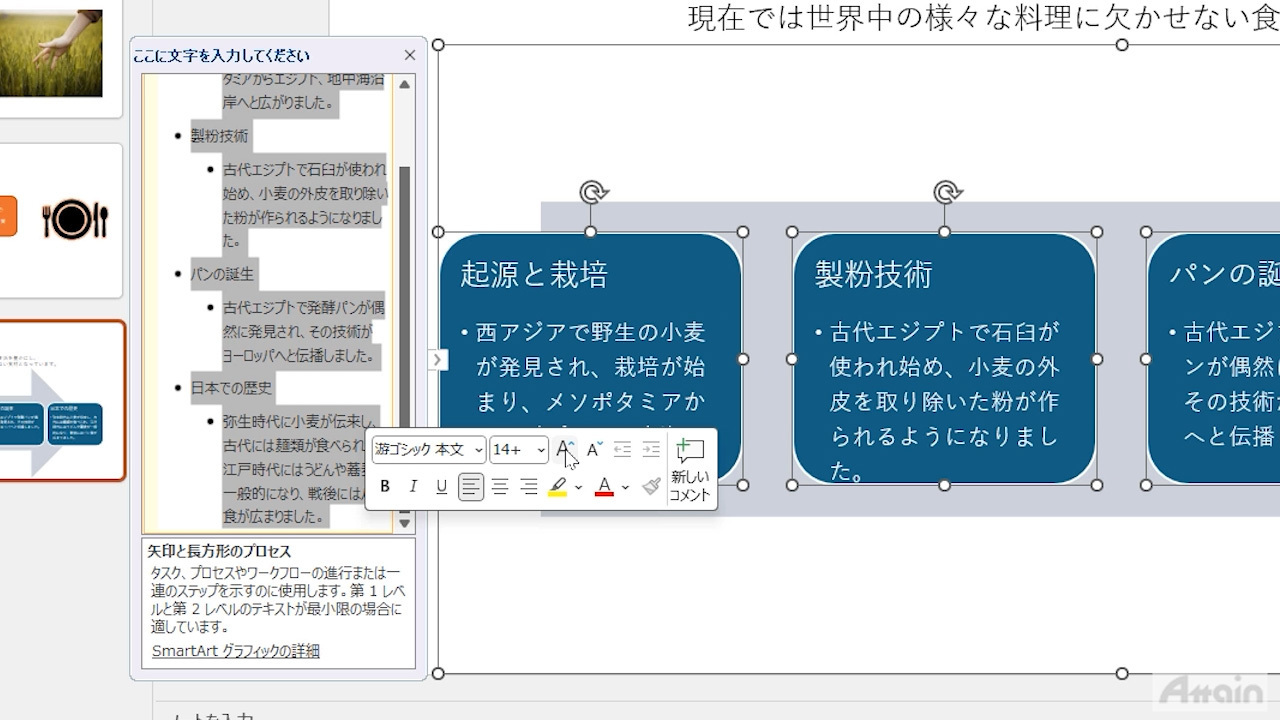Select the パンの誕生 bullet in text pane

coord(223,273)
